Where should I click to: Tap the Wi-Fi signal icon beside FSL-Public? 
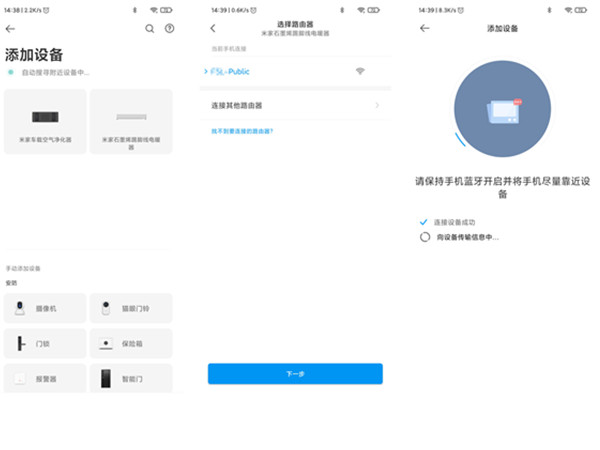(360, 72)
